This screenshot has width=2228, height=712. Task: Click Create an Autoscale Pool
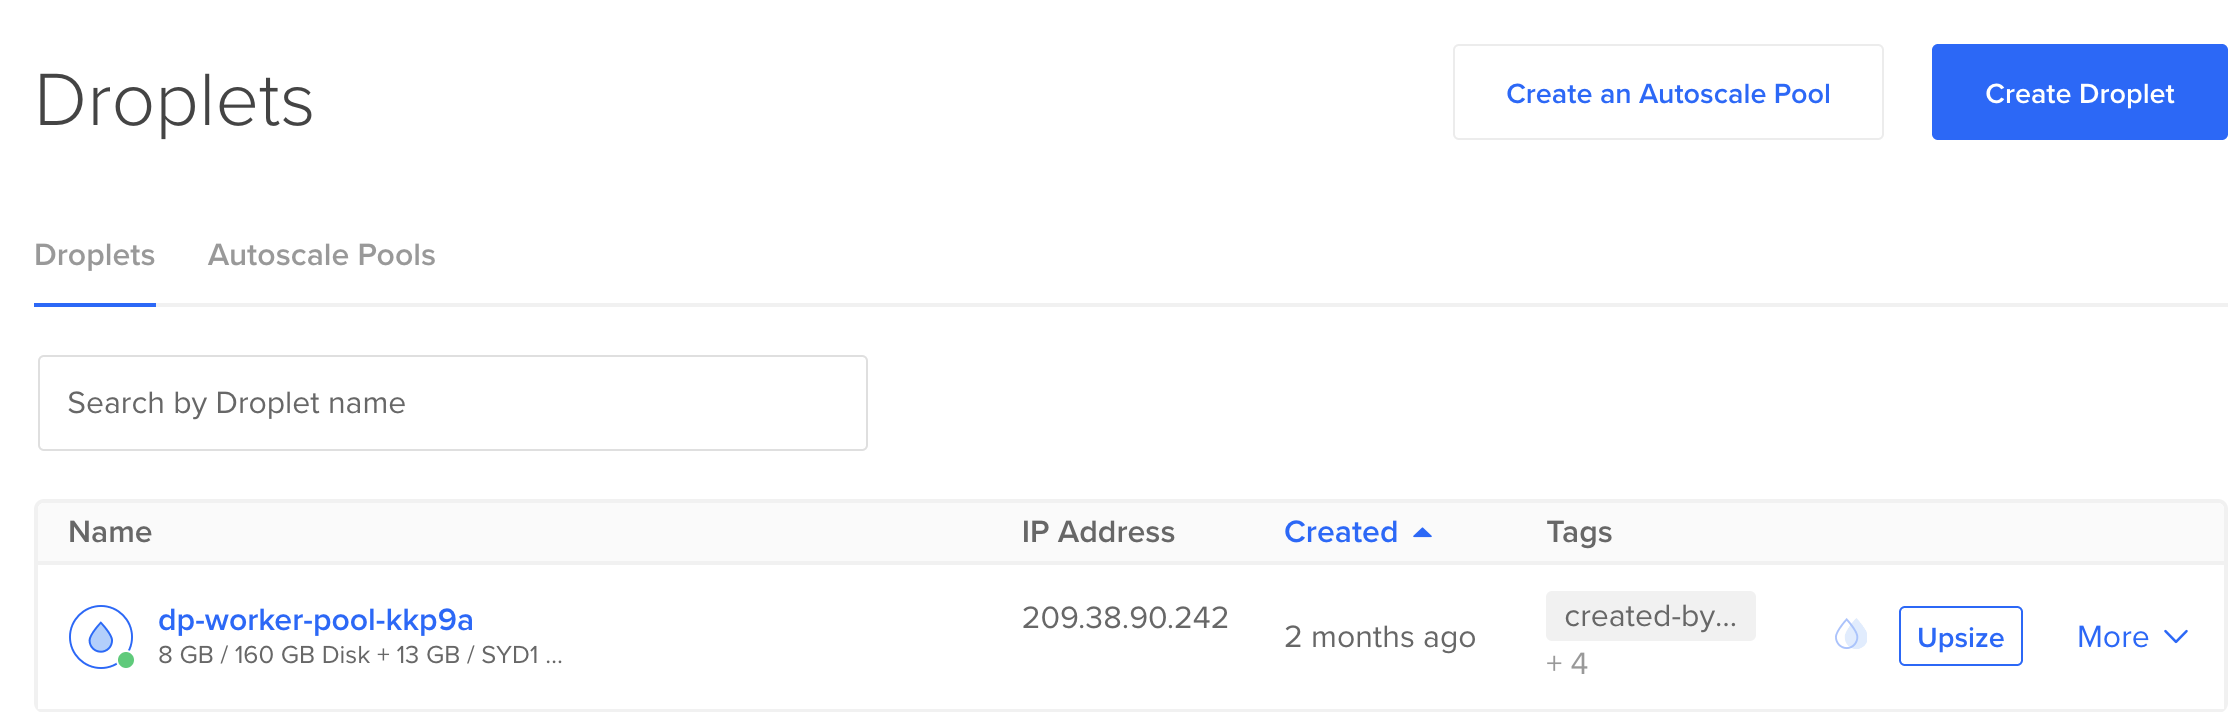pyautogui.click(x=1668, y=92)
